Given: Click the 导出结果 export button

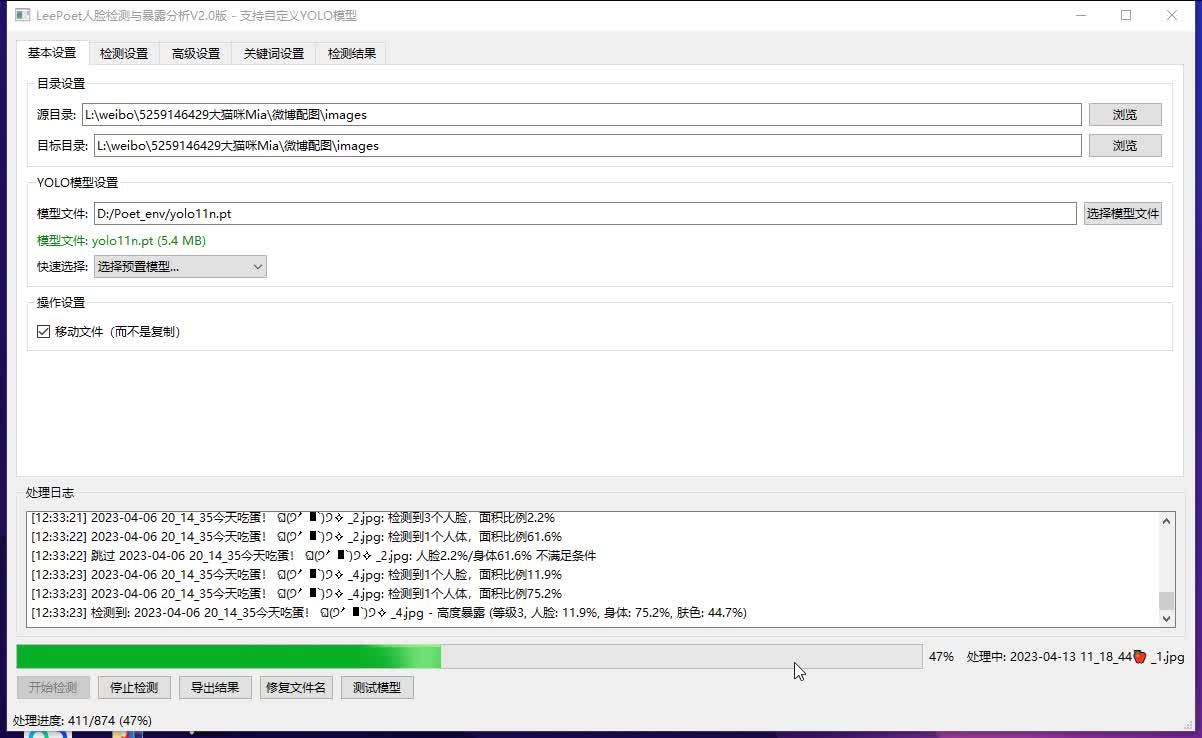Looking at the screenshot, I should coord(216,688).
